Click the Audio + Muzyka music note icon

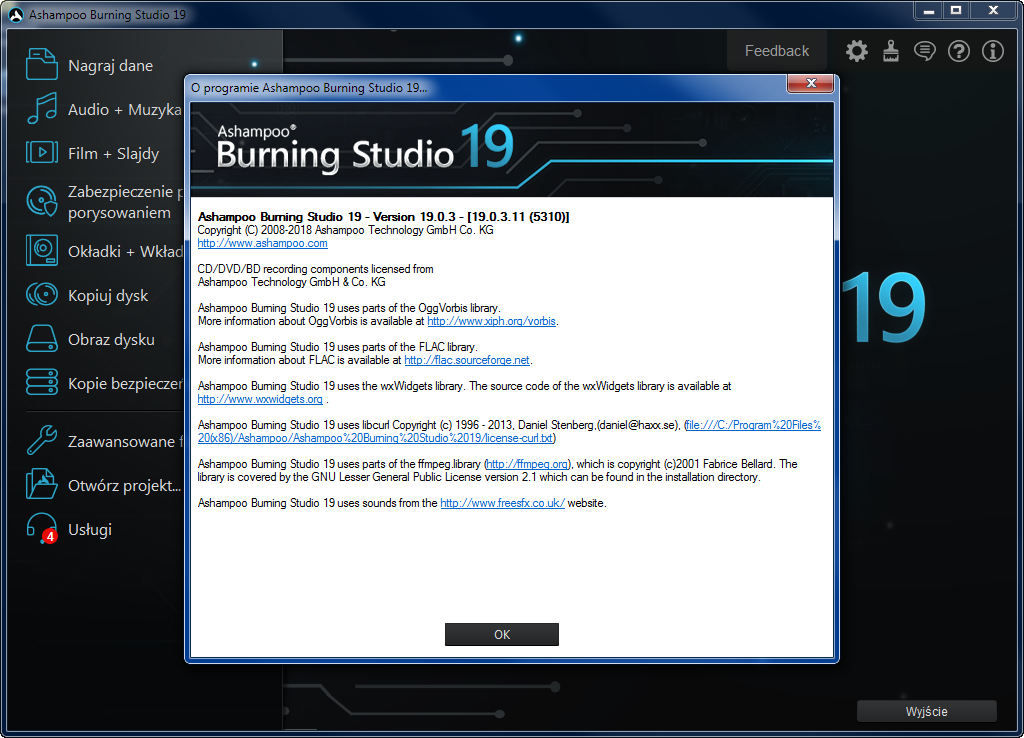click(42, 108)
